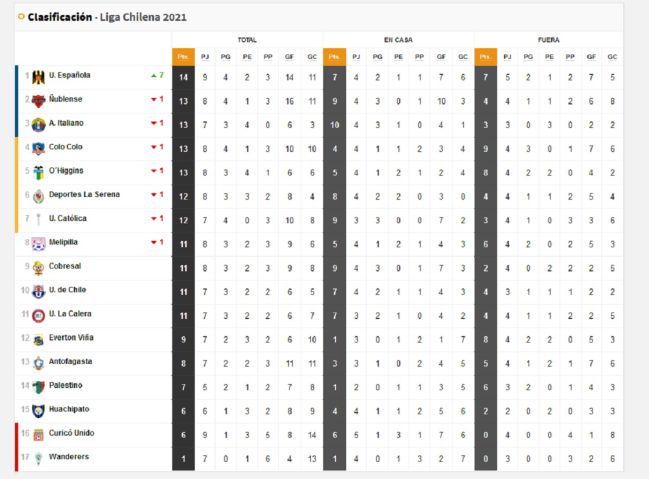Select the FUERA standings header

click(x=548, y=40)
